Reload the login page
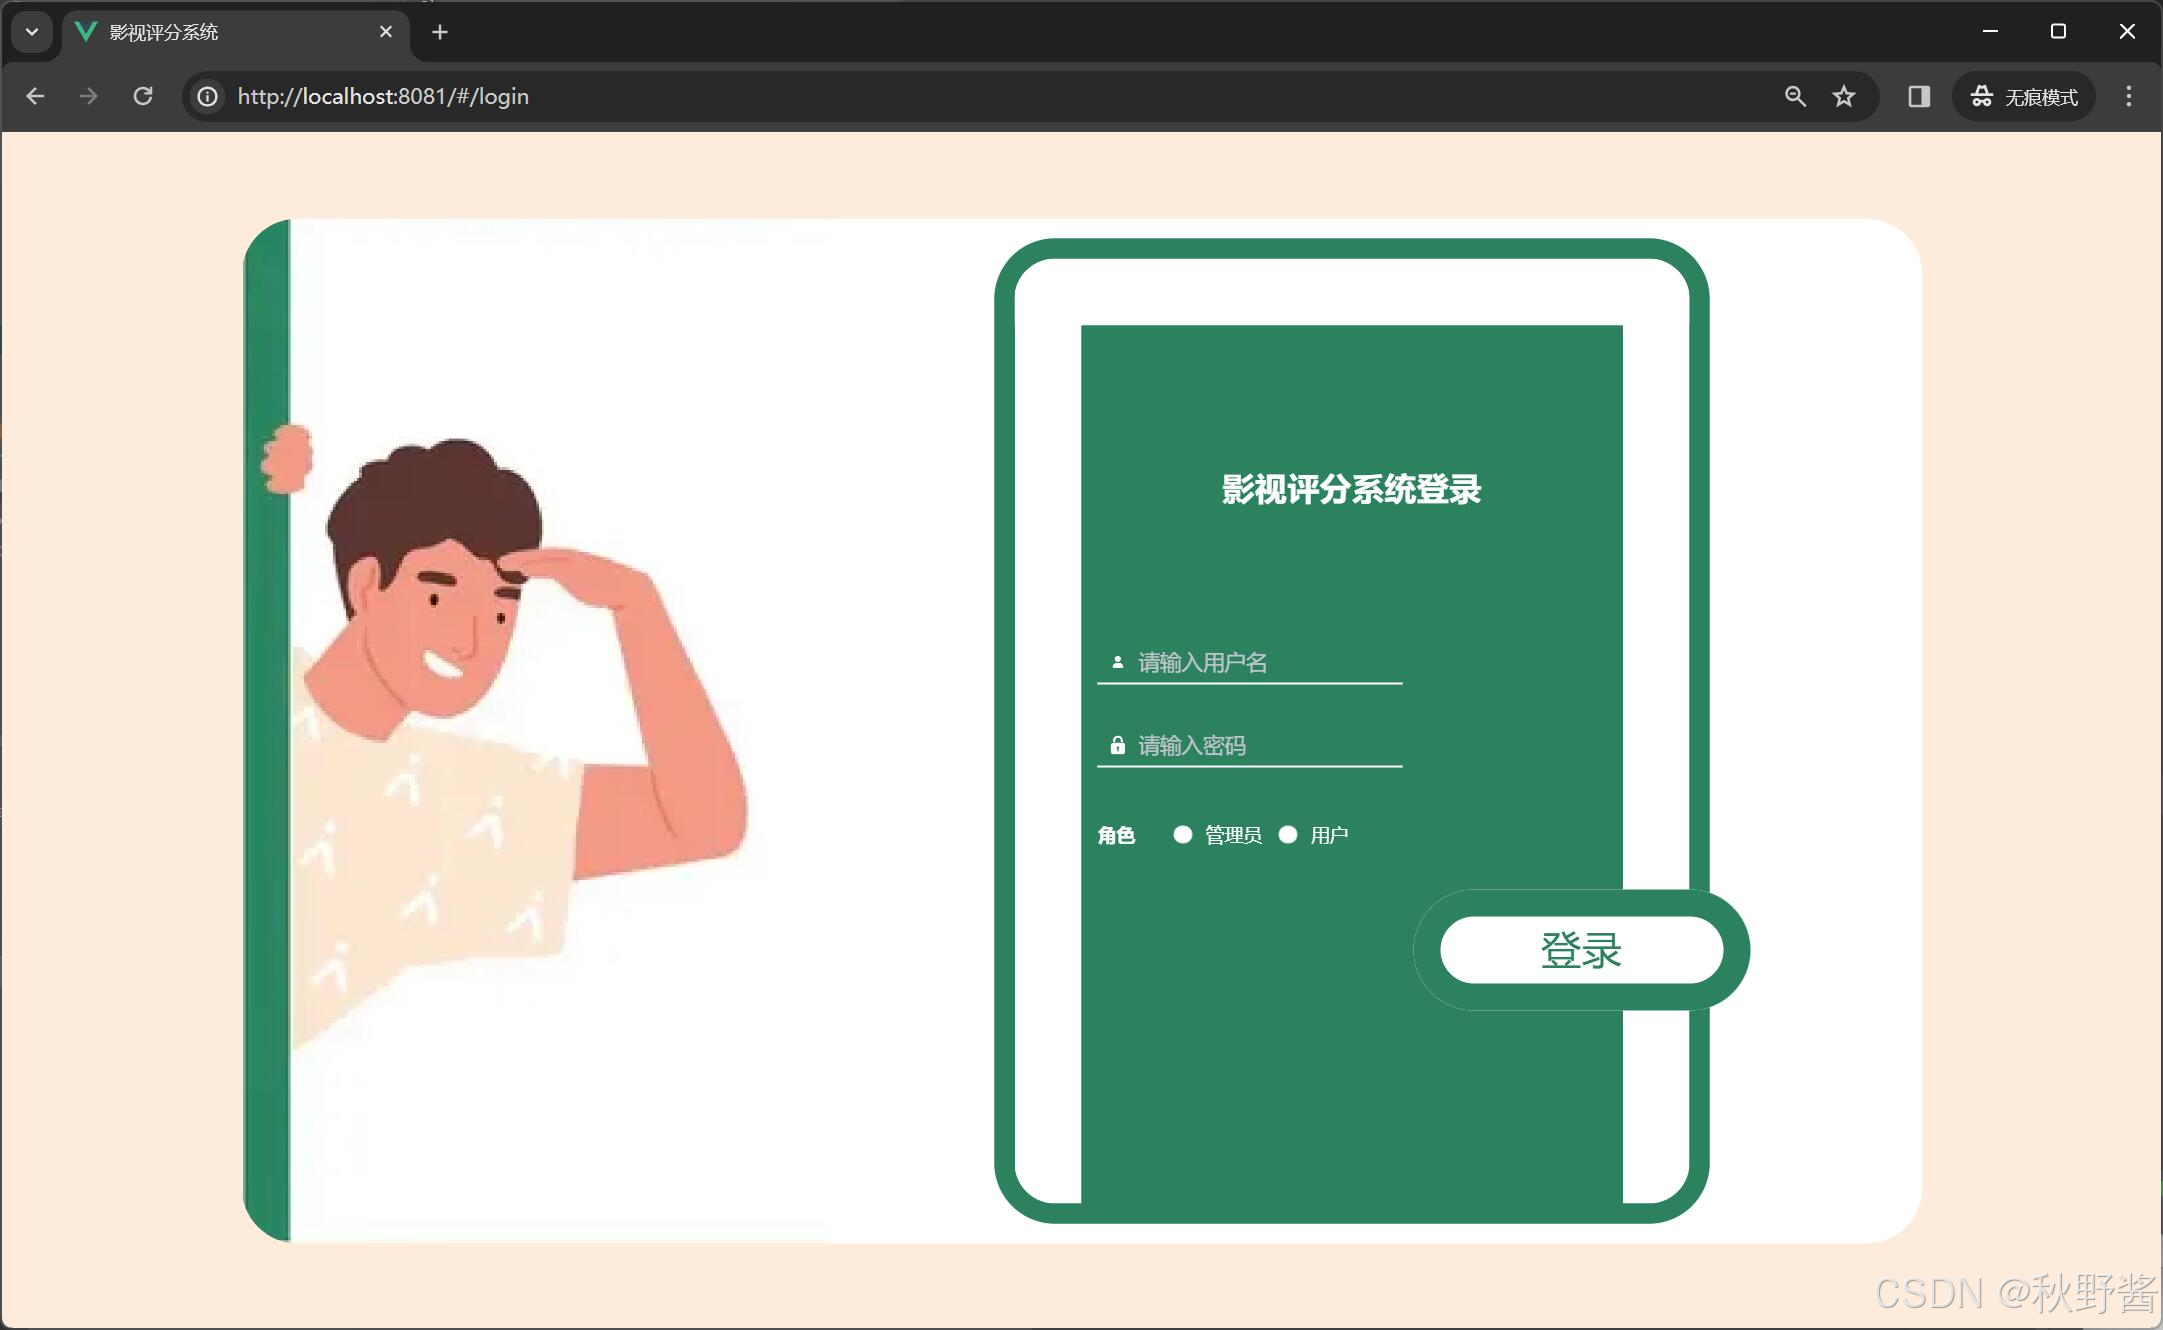The image size is (2163, 1330). click(143, 96)
